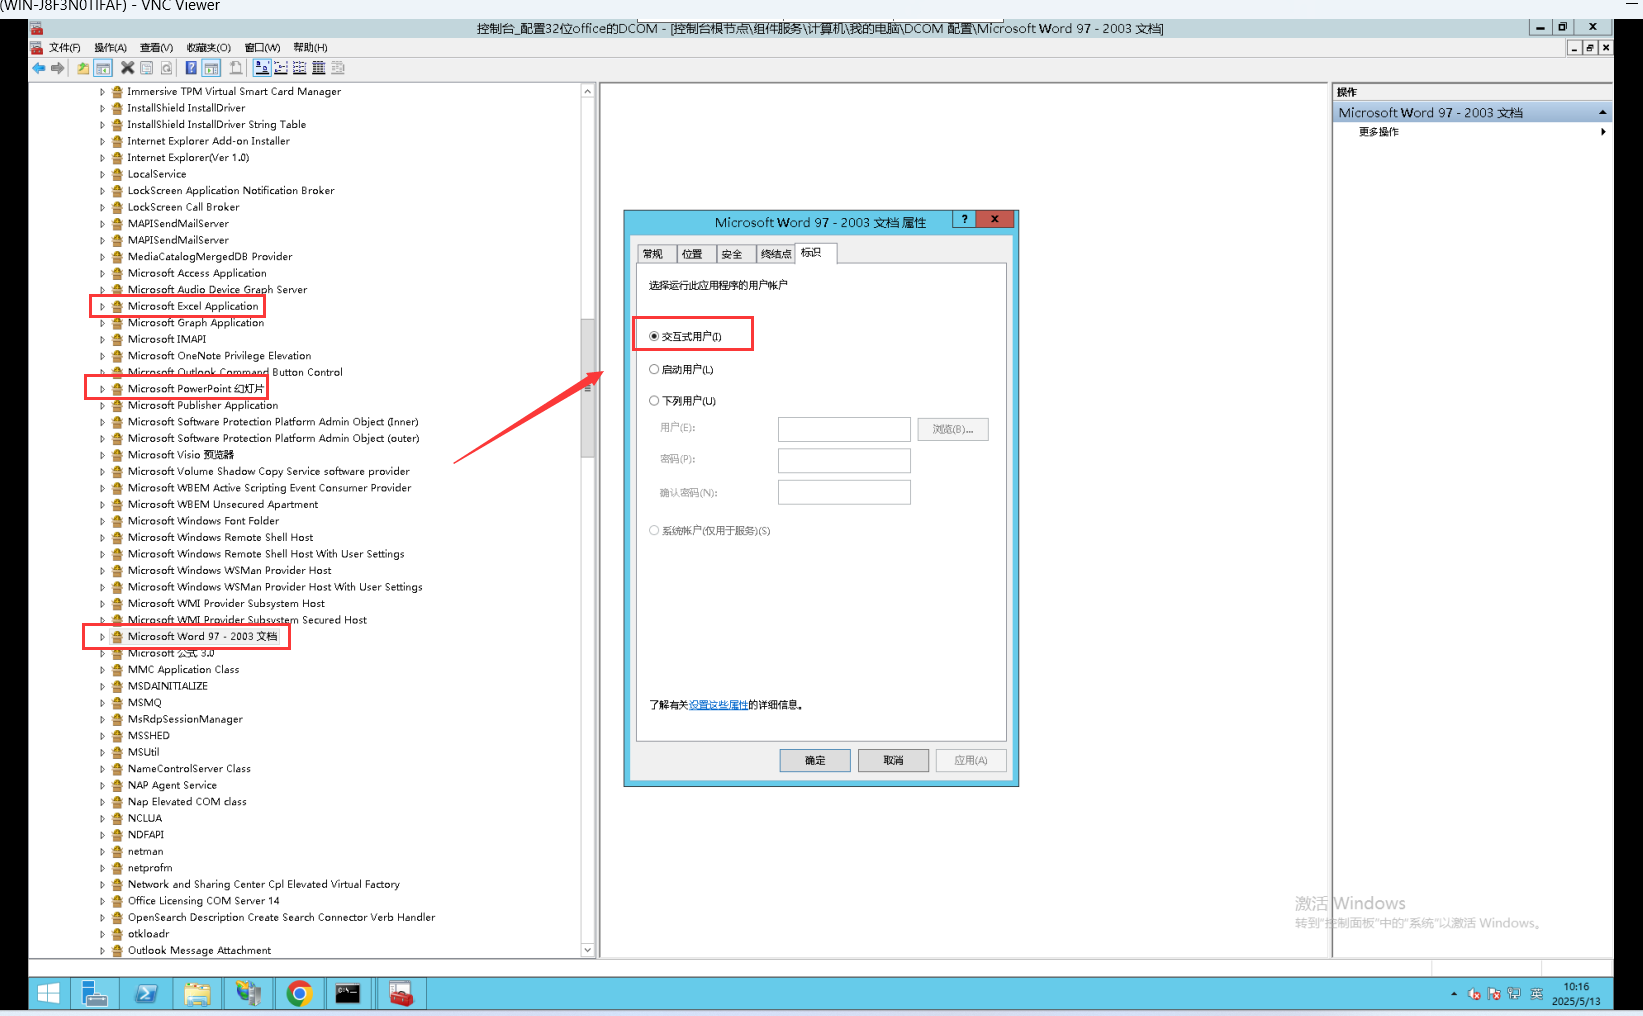
Task: Click 更多操作 in the actions pane
Action: click(x=1379, y=132)
